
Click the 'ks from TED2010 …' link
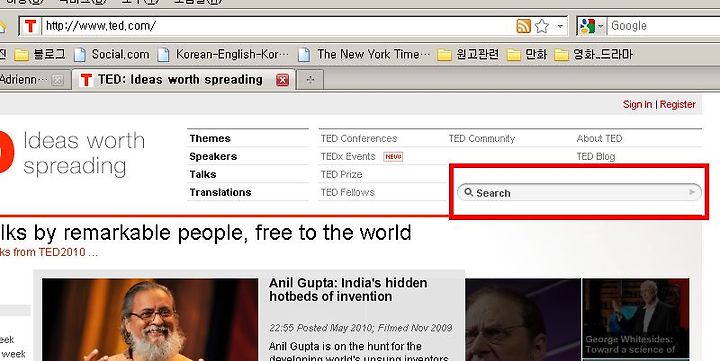tap(49, 252)
